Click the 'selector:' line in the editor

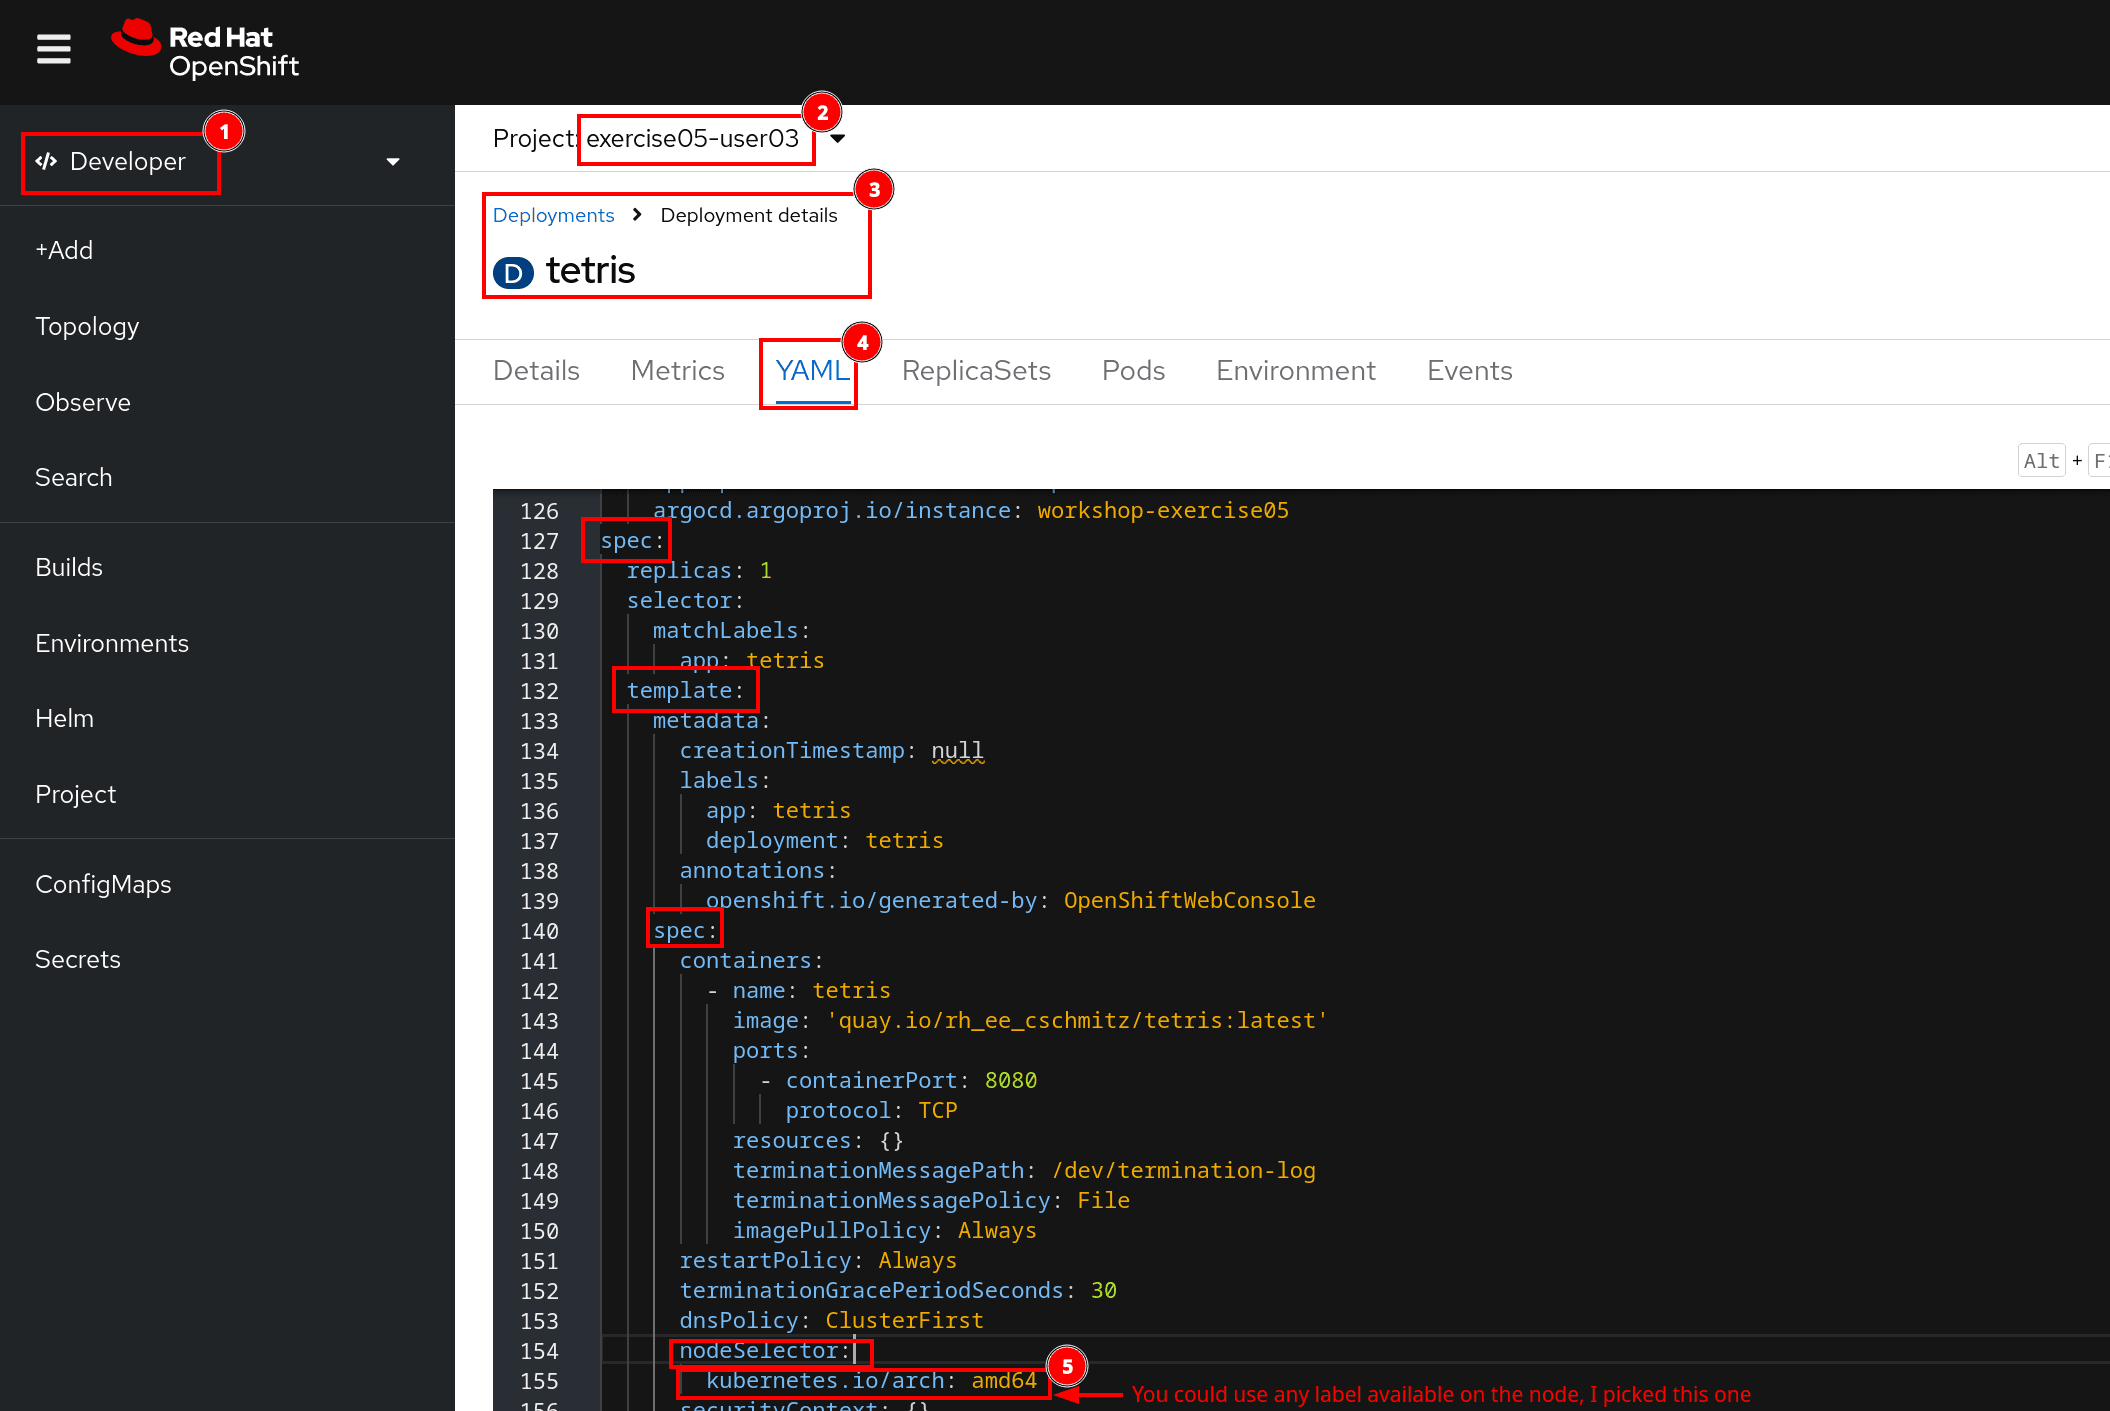[685, 600]
